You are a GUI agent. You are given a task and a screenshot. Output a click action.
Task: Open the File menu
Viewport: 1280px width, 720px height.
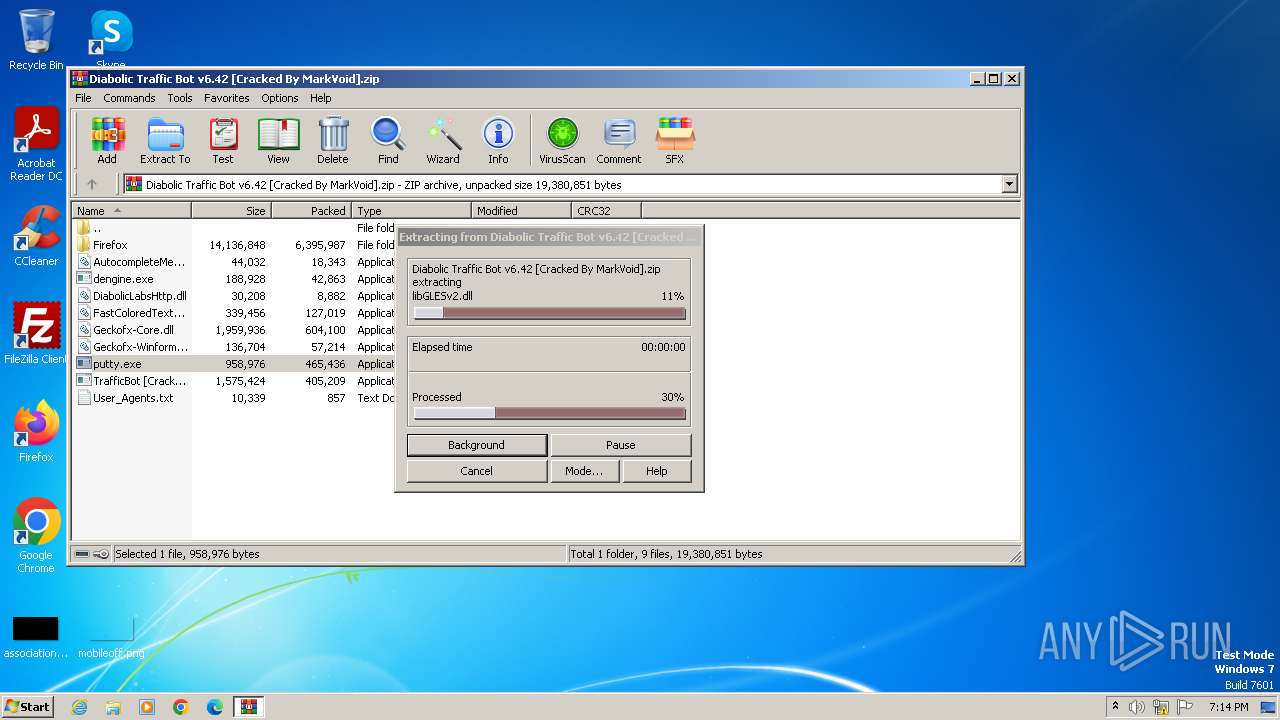pyautogui.click(x=83, y=98)
